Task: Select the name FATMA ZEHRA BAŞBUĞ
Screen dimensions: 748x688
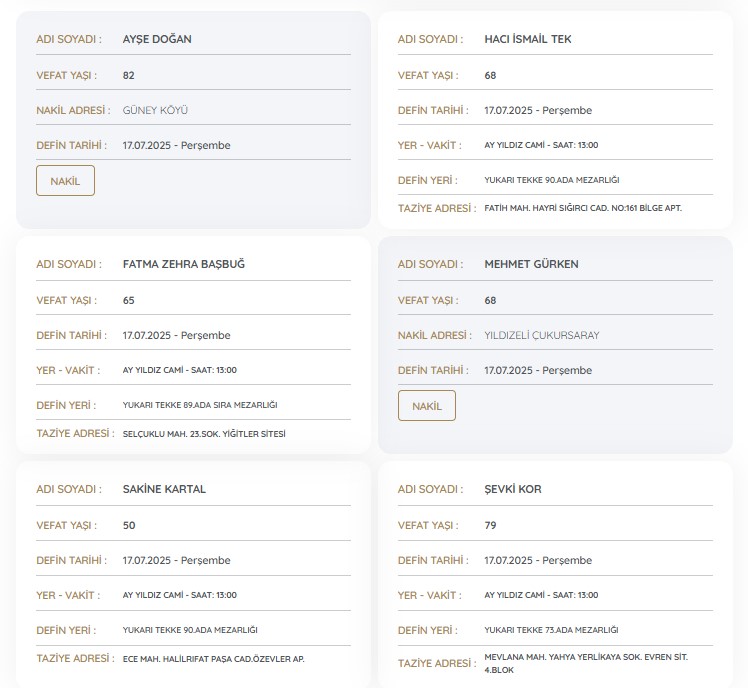Action: [183, 264]
